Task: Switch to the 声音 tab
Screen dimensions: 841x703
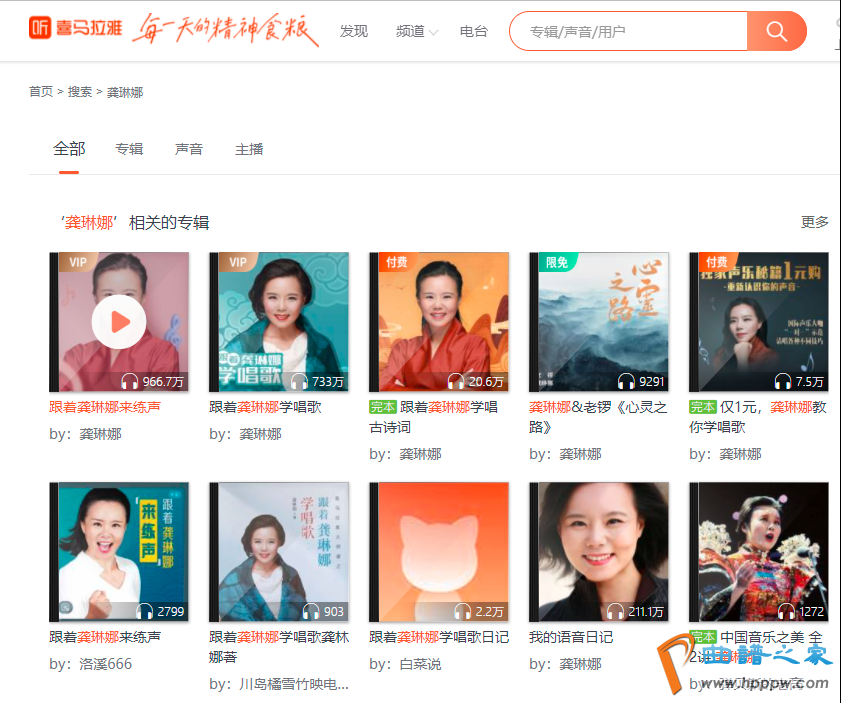Action: (189, 149)
